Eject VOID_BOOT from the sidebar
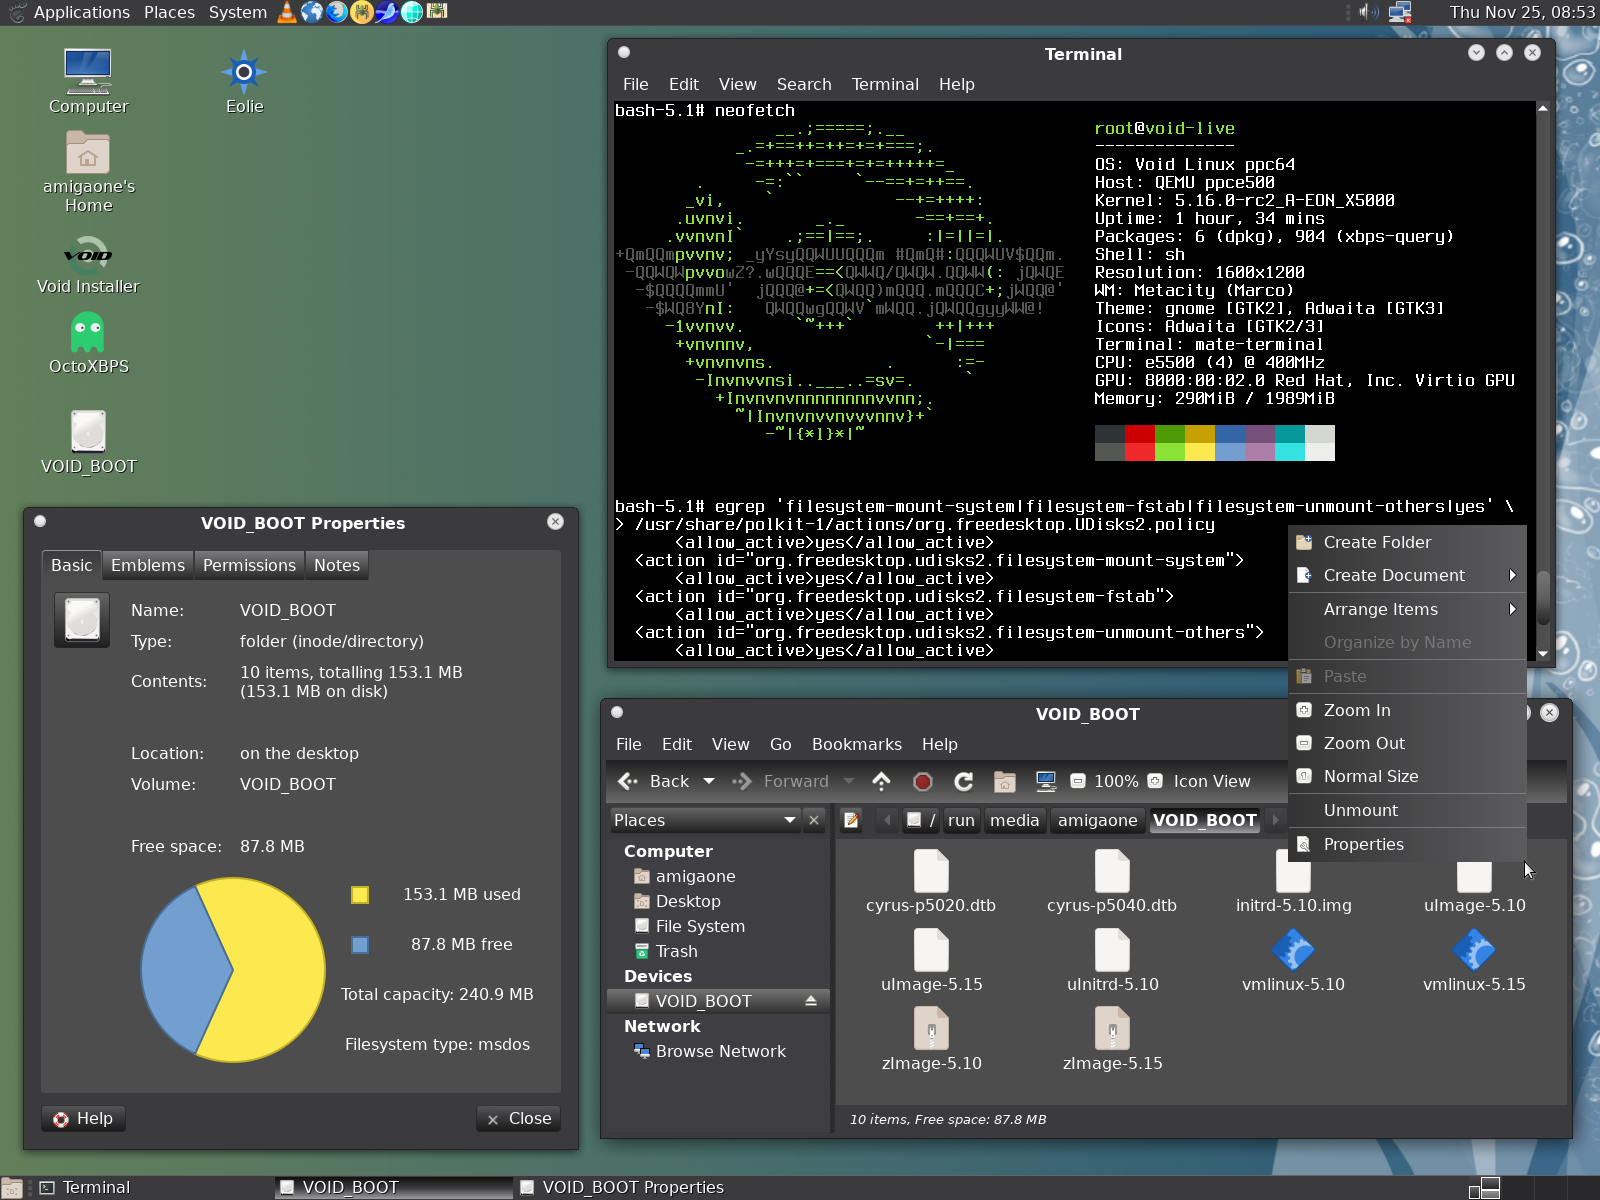 coord(811,1001)
